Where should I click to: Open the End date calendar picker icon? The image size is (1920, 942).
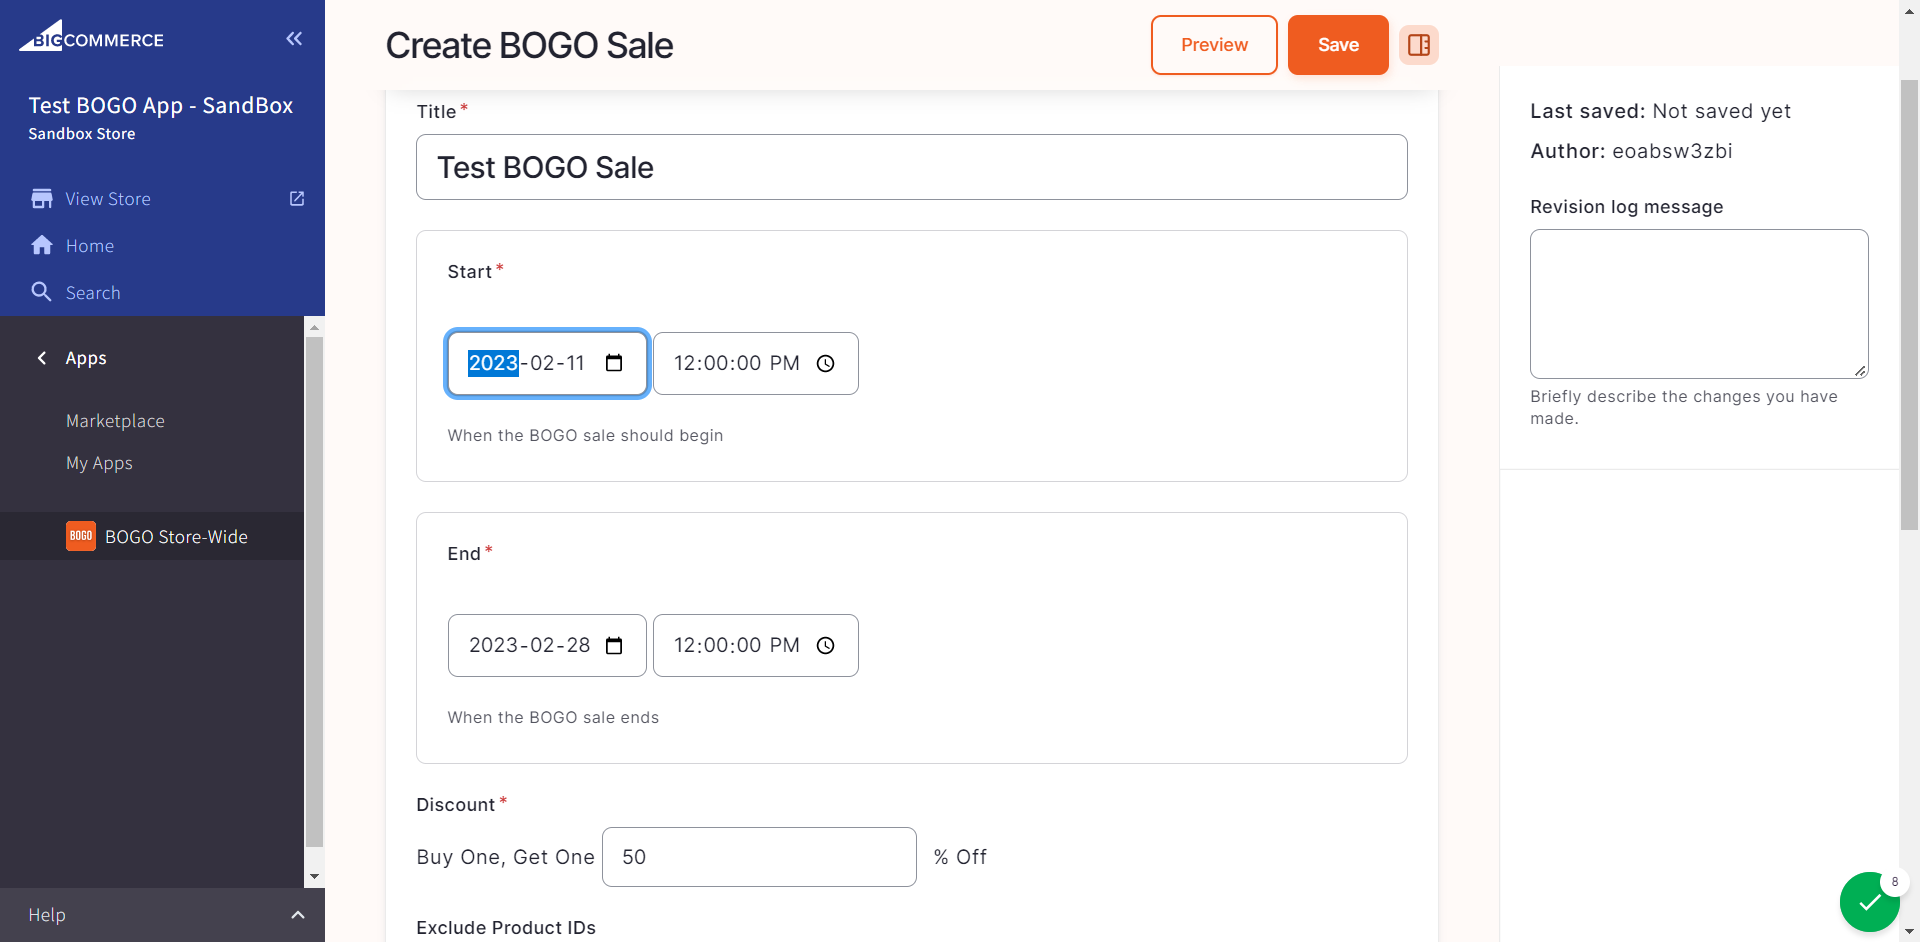click(614, 645)
